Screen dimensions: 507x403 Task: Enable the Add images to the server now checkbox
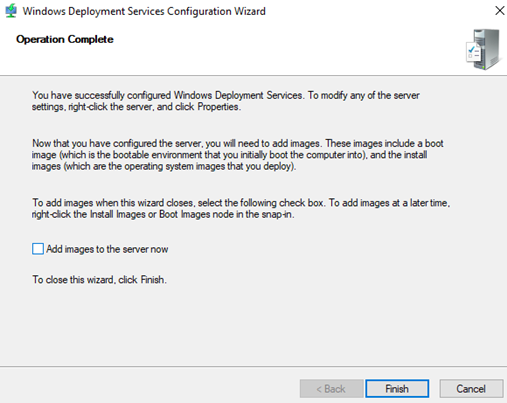[x=38, y=249]
